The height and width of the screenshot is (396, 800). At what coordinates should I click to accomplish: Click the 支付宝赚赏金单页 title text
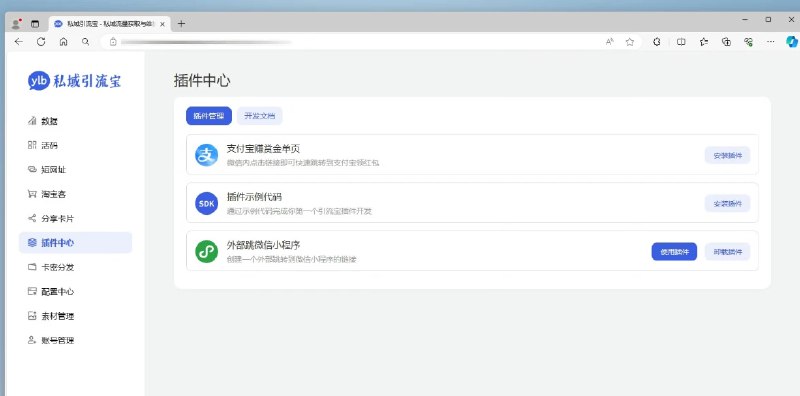coord(263,149)
